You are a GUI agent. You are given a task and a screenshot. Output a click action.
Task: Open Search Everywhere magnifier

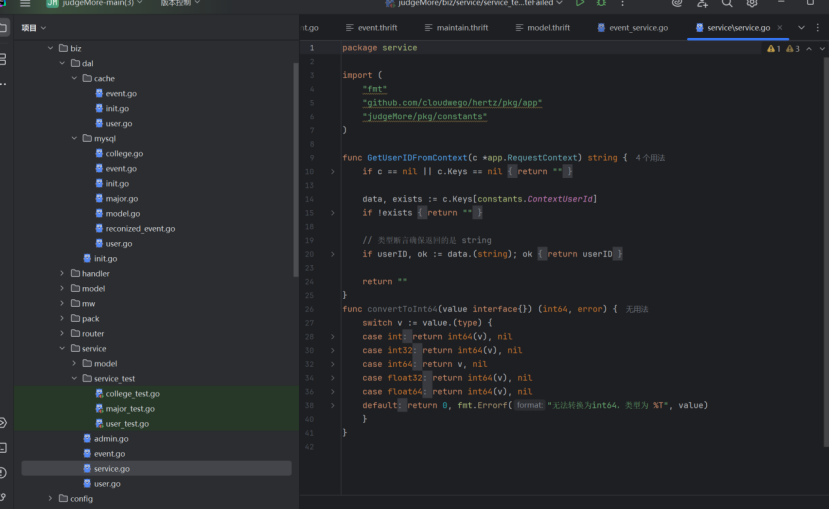point(727,3)
